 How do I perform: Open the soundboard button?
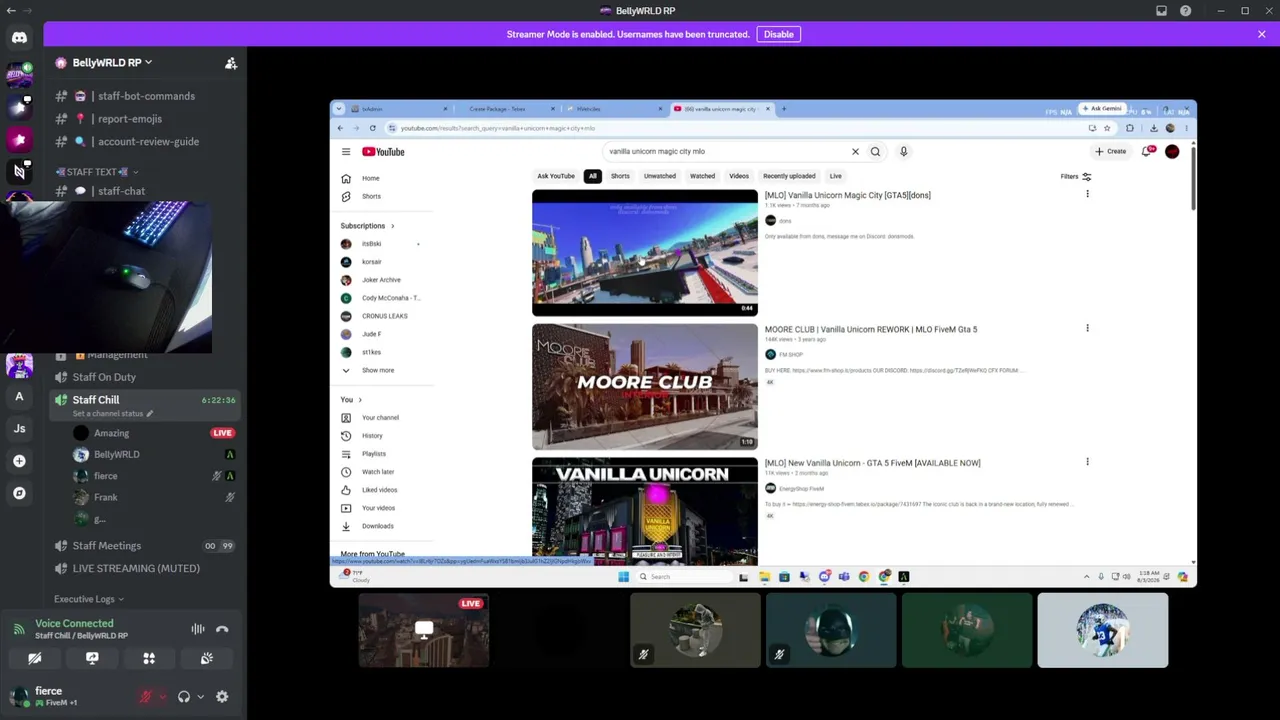click(206, 658)
